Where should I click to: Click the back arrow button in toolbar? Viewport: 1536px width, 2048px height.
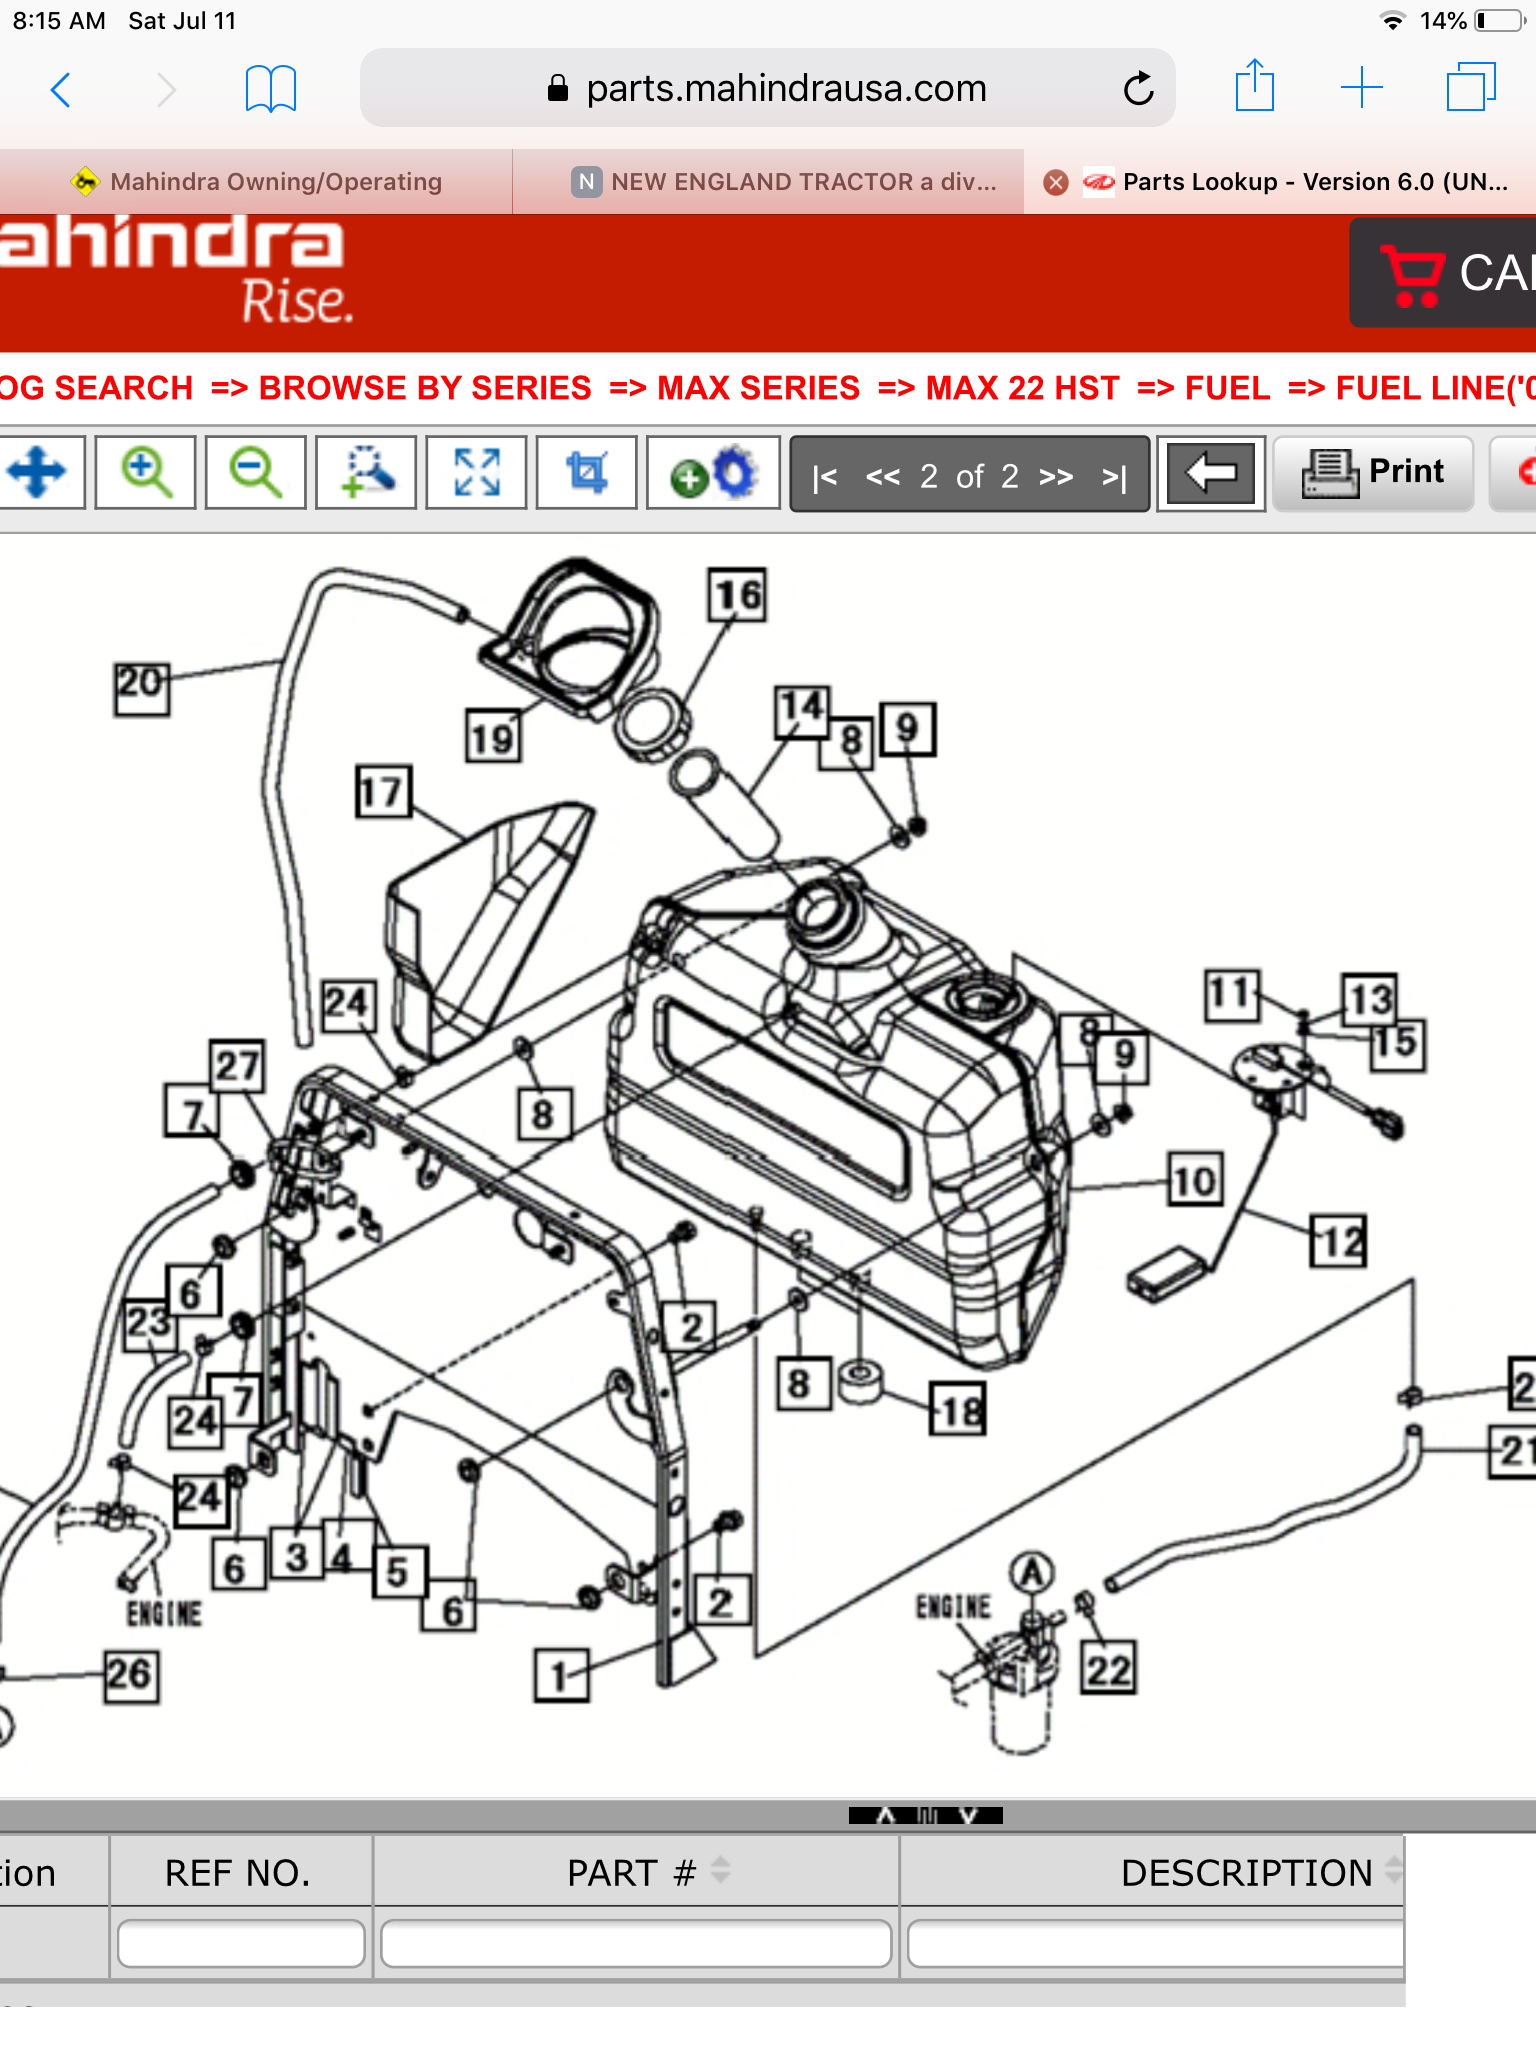pos(1210,474)
